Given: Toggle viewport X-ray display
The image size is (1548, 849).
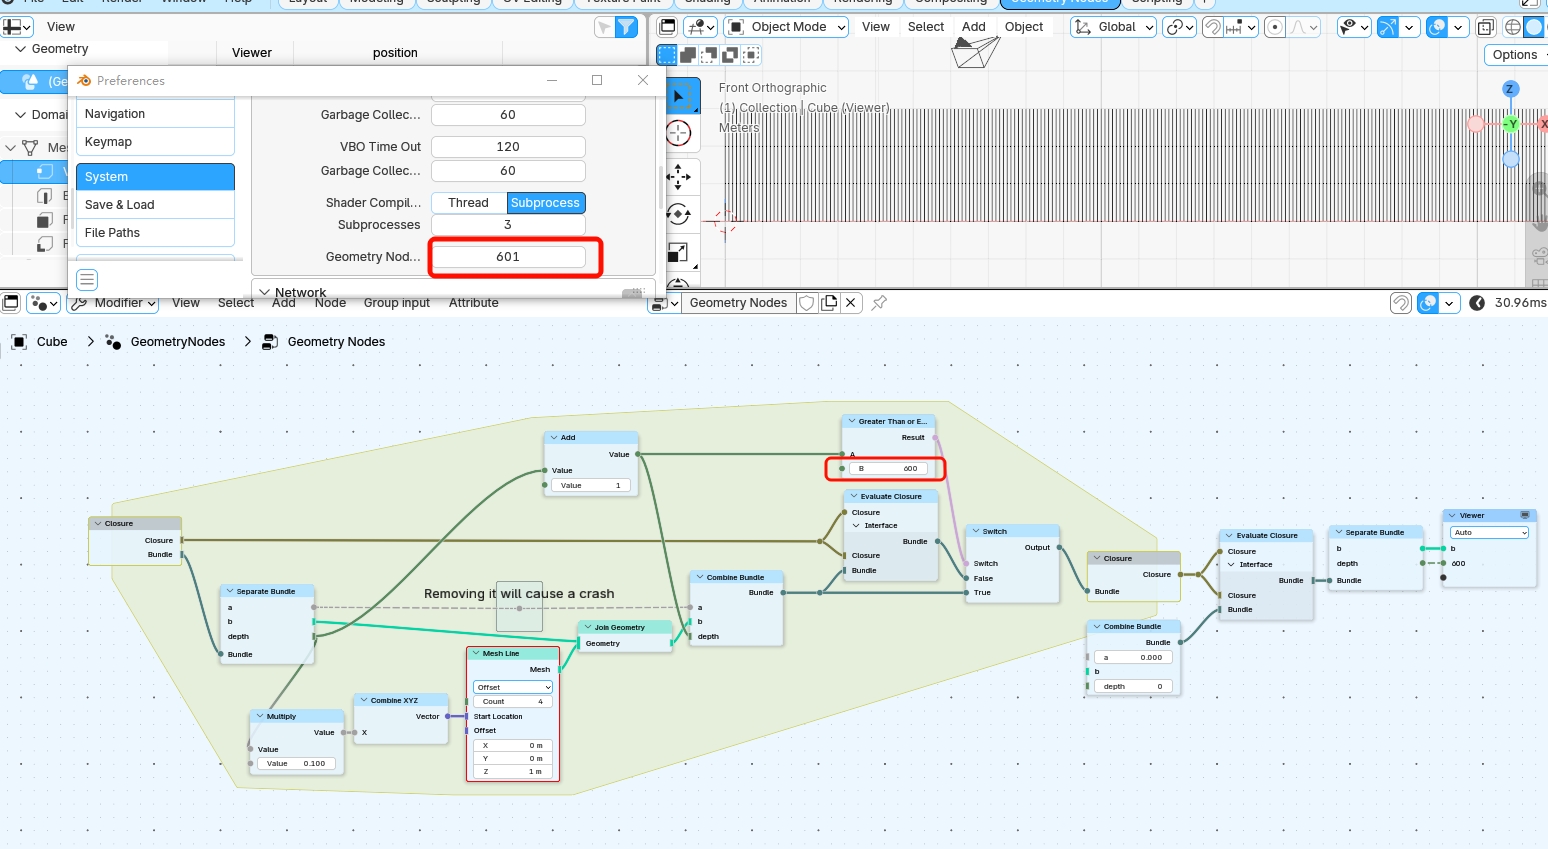Looking at the screenshot, I should pos(1486,27).
